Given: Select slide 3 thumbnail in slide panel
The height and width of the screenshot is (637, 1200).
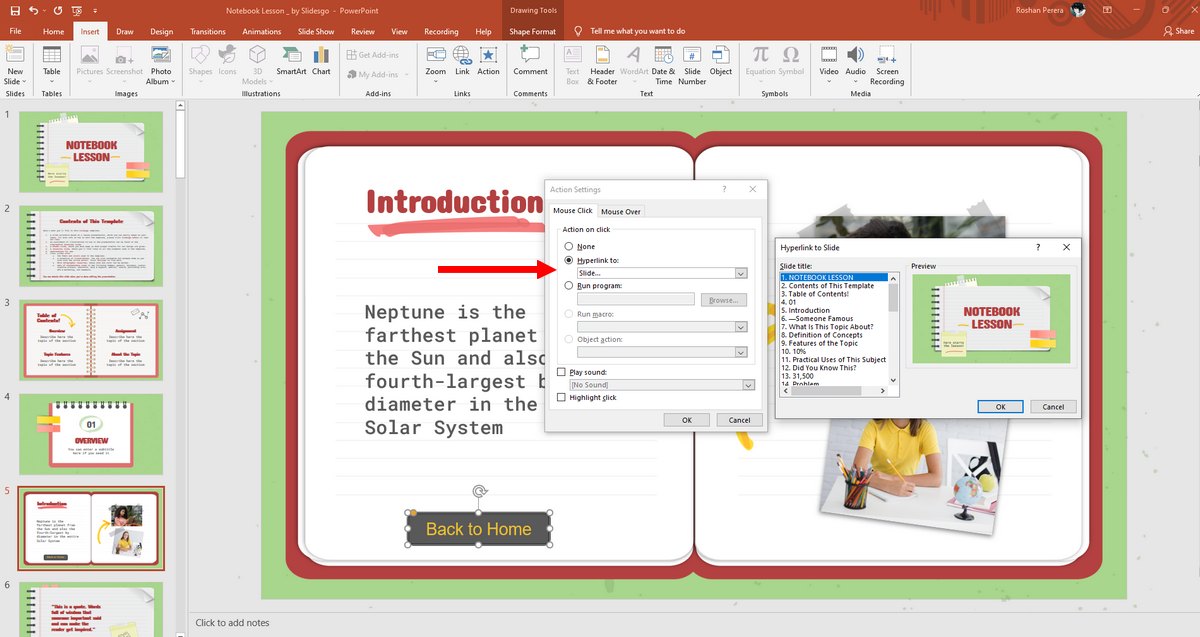Looking at the screenshot, I should [x=91, y=340].
